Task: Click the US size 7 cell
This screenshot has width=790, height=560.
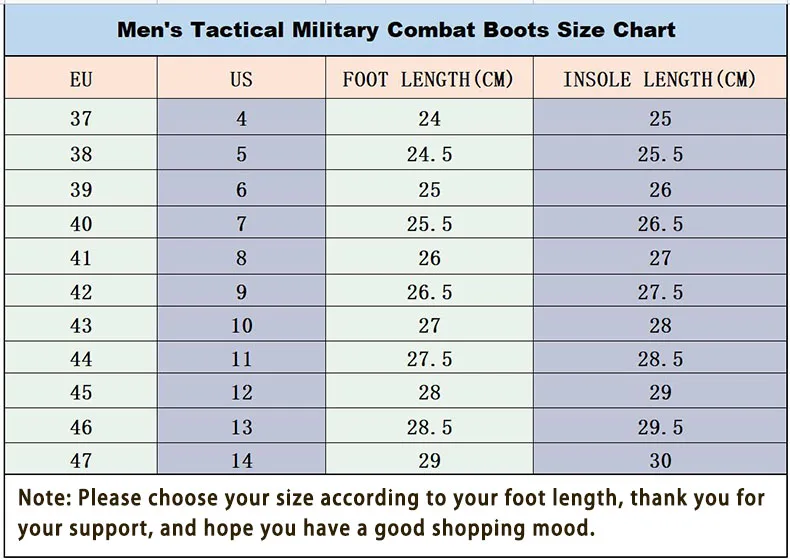Action: coord(241,224)
